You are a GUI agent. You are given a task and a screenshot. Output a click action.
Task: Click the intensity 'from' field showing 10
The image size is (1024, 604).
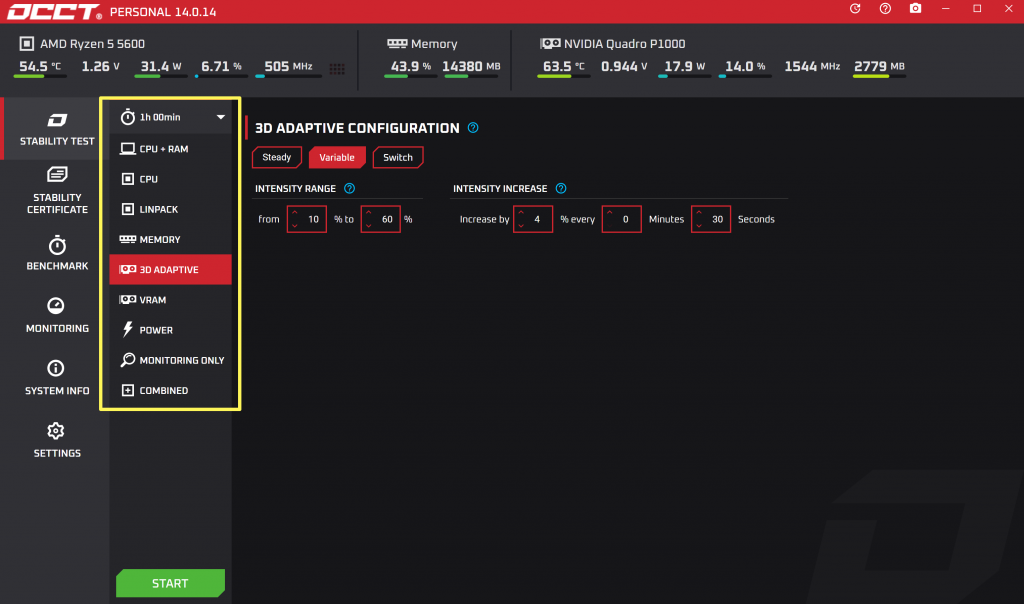[x=307, y=219]
